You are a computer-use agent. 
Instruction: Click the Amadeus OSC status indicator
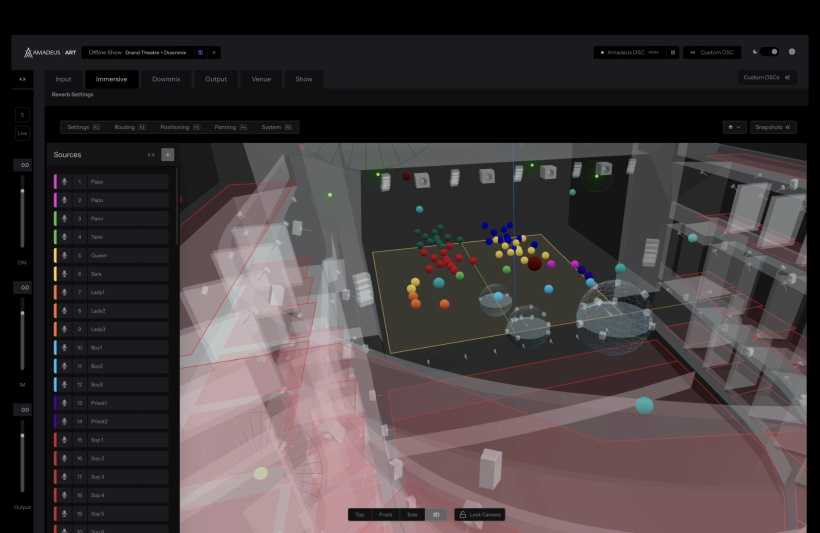point(602,52)
